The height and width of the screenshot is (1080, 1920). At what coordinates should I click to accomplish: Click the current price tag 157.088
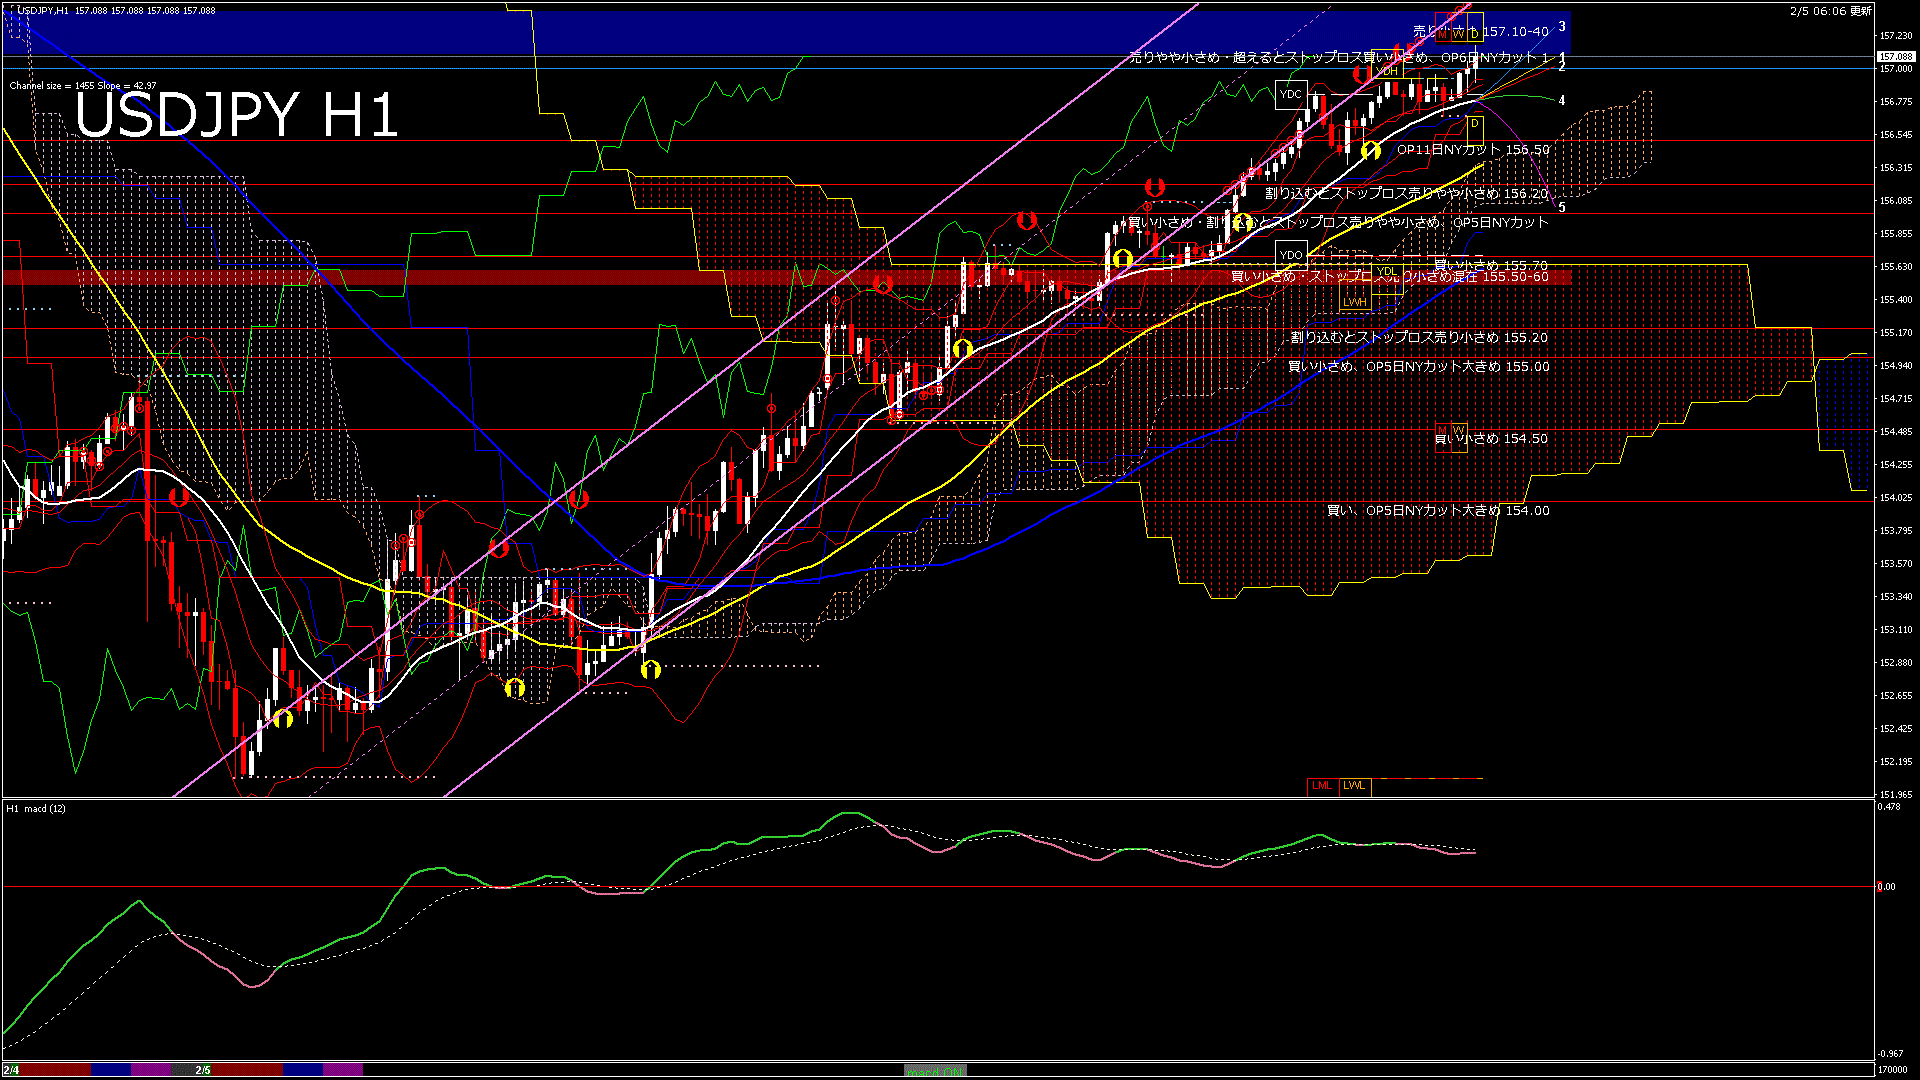1895,57
